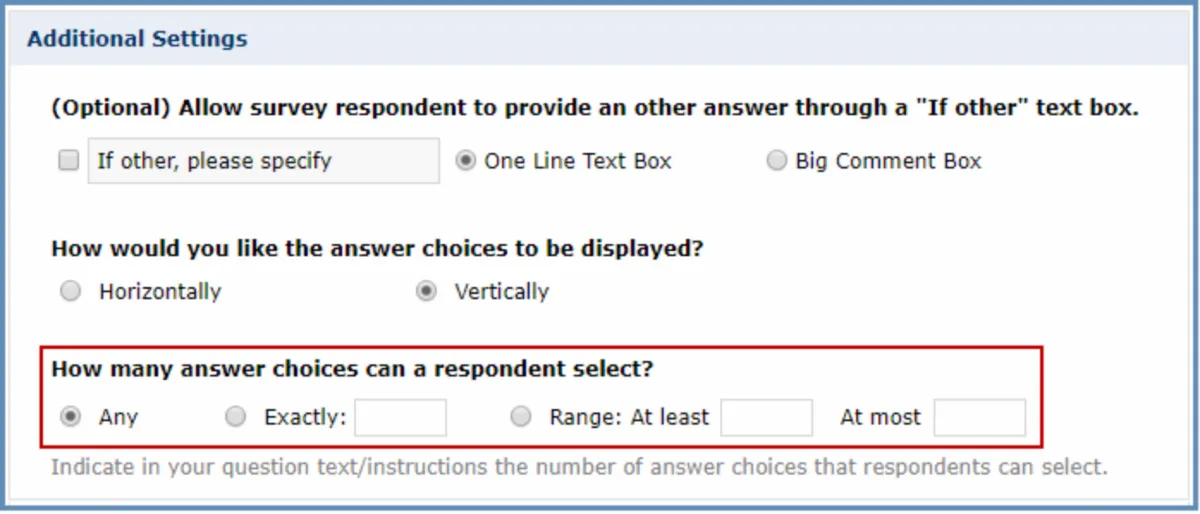Image resolution: width=1200 pixels, height=514 pixels.
Task: Click the "How many answer choices" question heading
Action: point(352,369)
